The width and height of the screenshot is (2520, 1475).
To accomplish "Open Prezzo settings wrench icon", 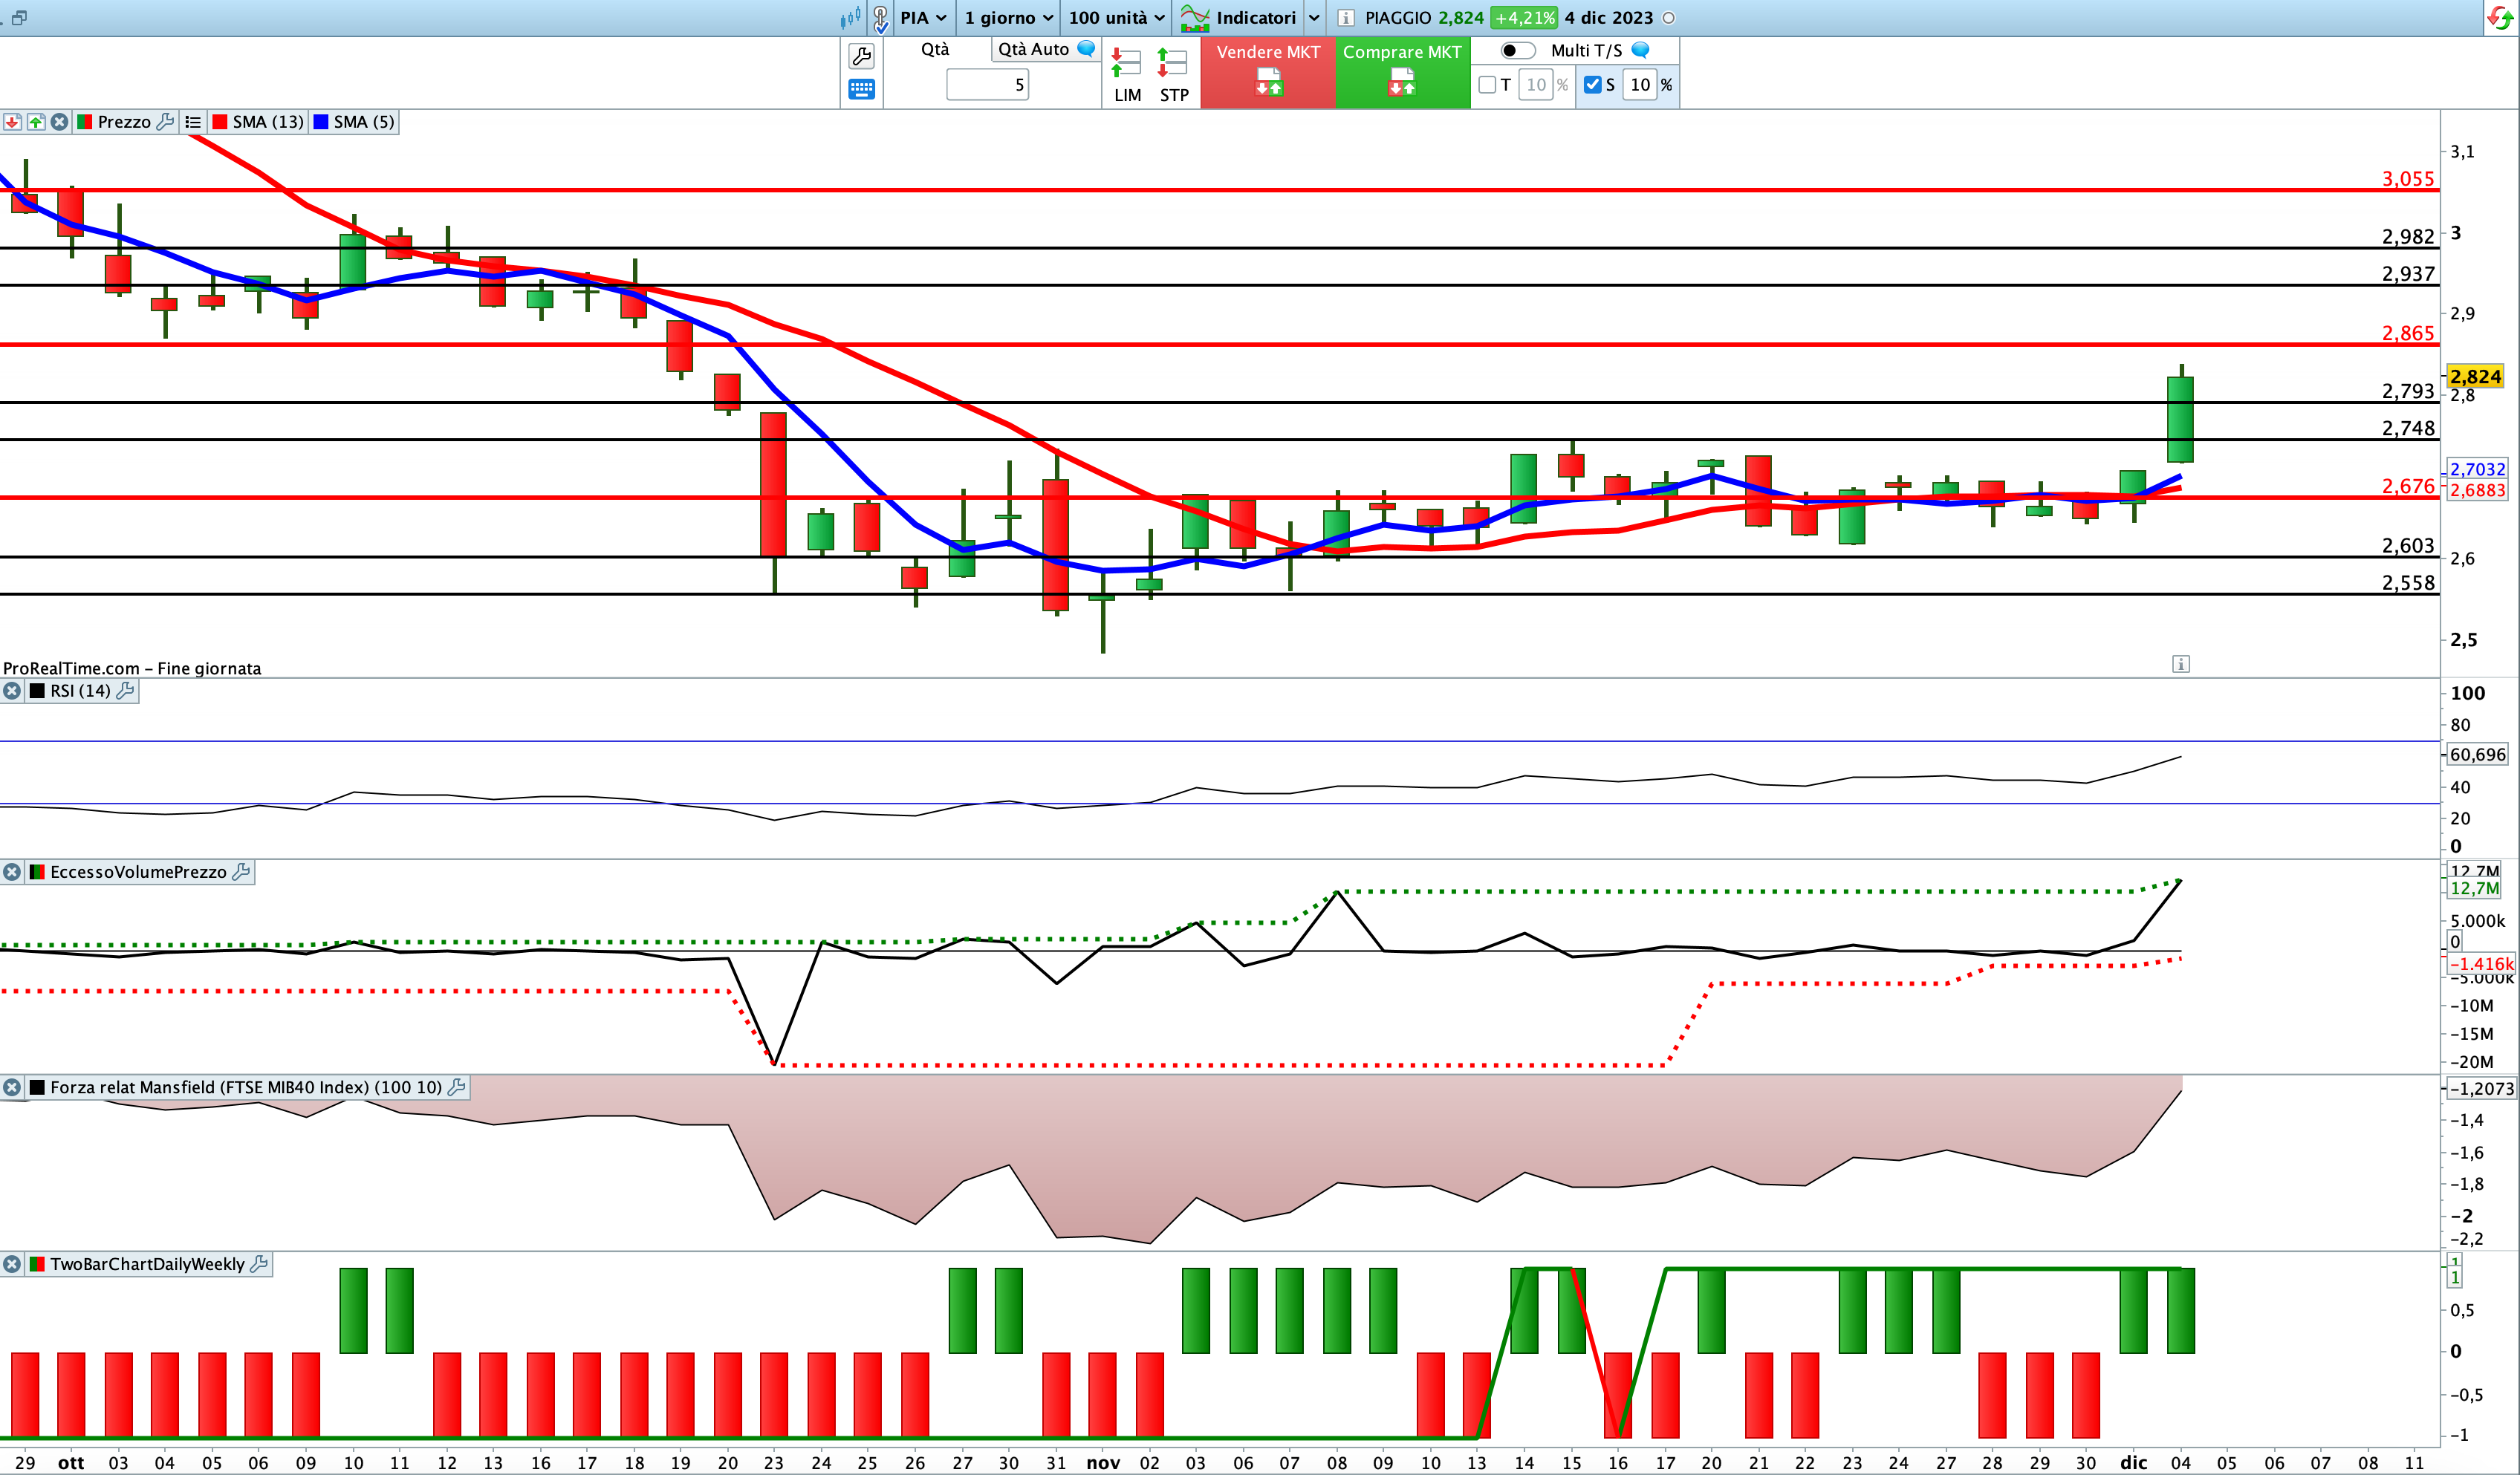I will [166, 122].
